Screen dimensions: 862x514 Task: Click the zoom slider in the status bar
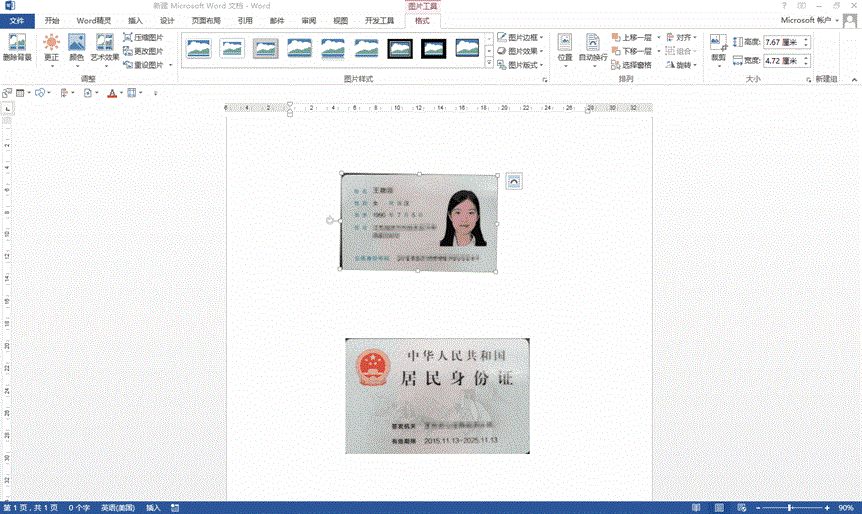[790, 507]
